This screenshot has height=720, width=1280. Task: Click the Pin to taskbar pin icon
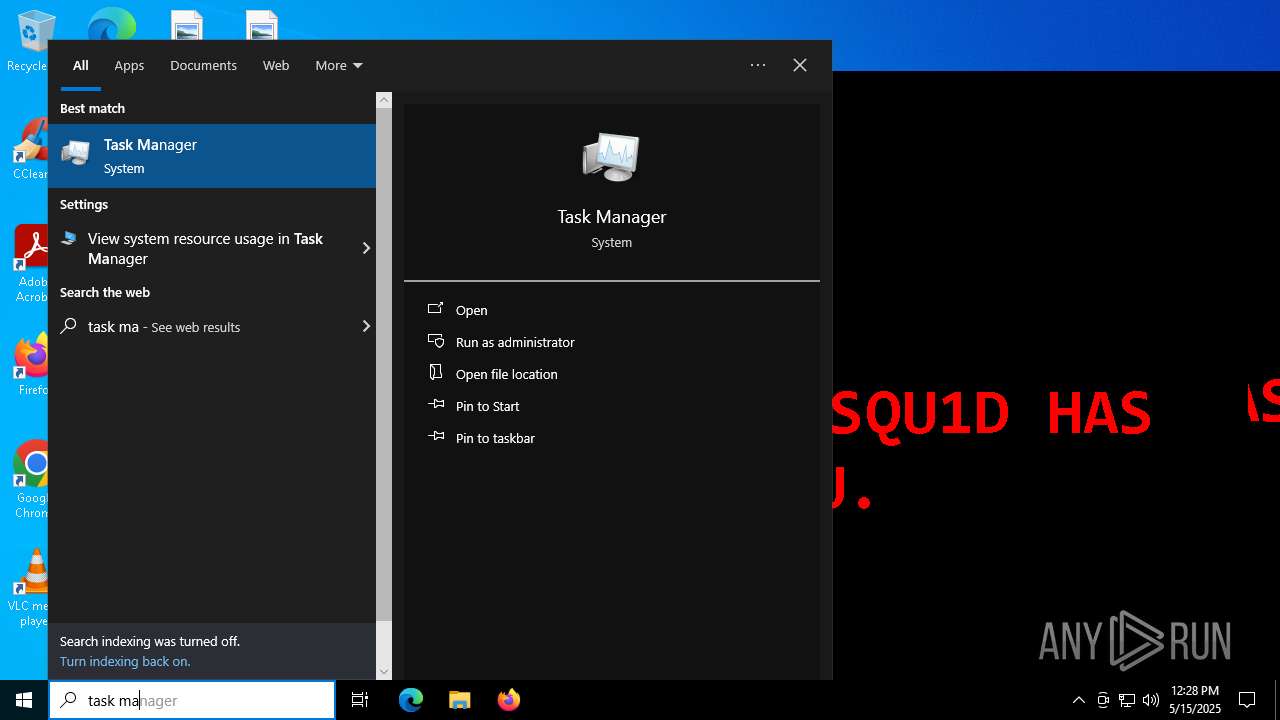point(436,437)
